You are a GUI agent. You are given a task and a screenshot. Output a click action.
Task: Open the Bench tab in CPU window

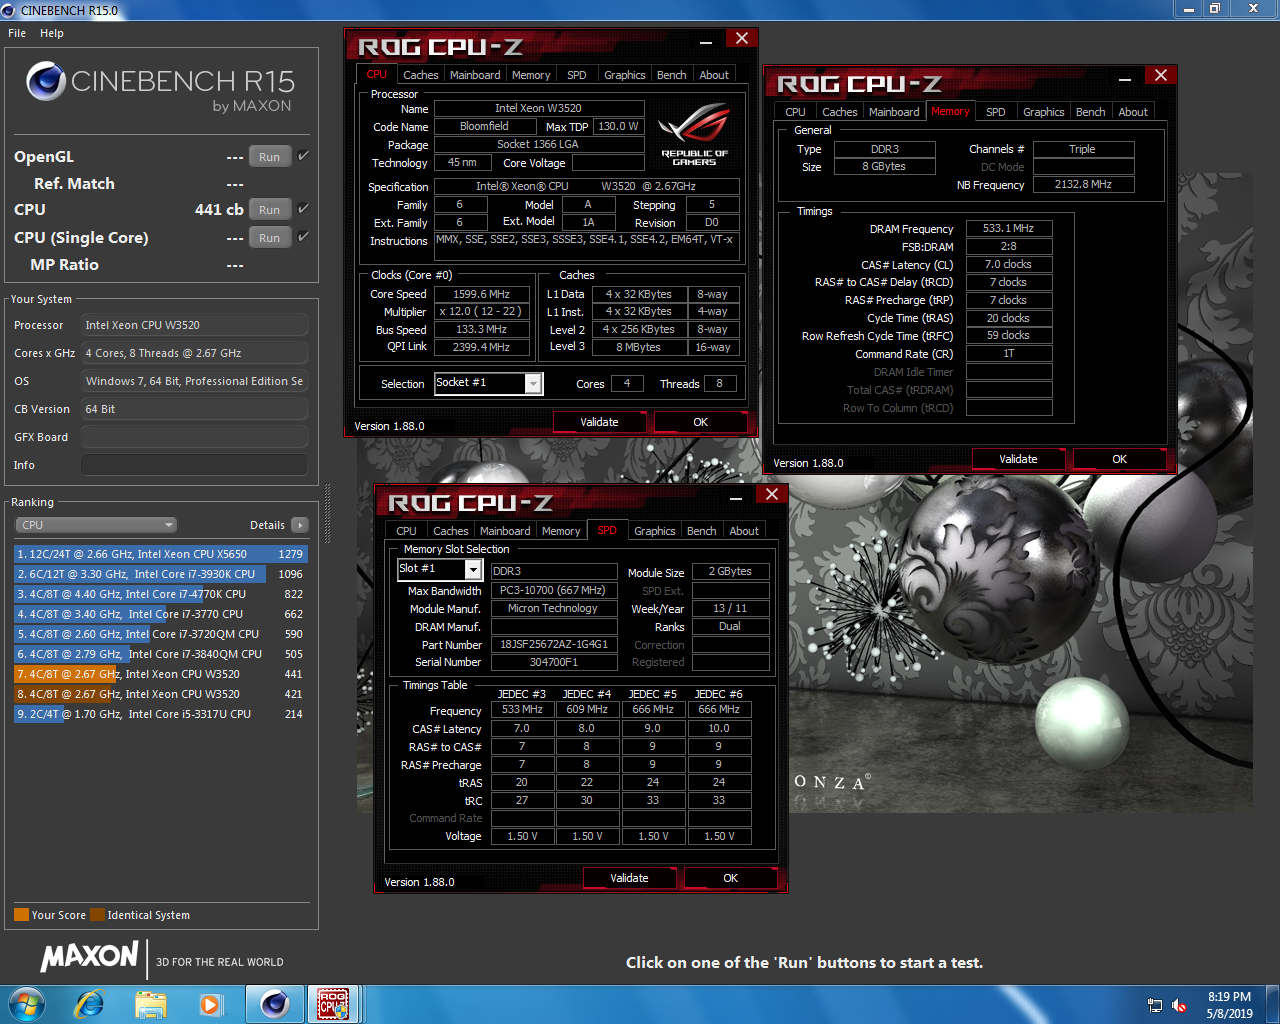672,75
